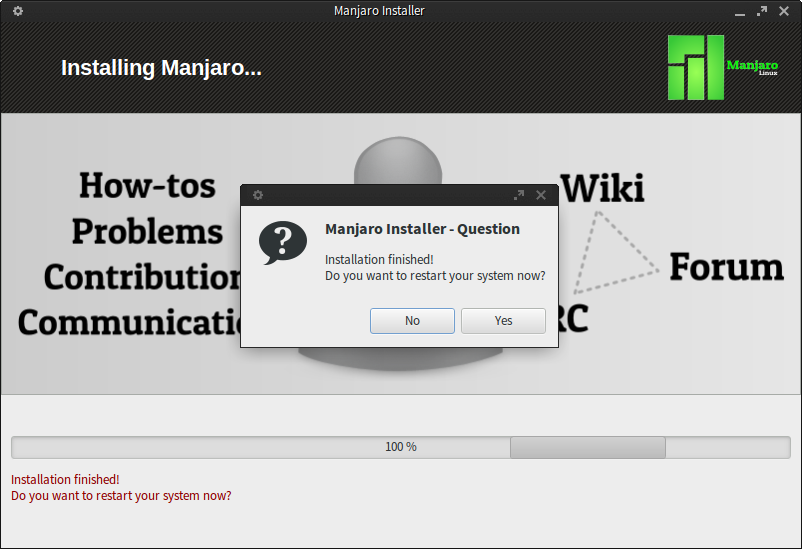This screenshot has width=802, height=549.
Task: Click red 'Installation finished!' status text below progress bar
Action: click(x=65, y=479)
